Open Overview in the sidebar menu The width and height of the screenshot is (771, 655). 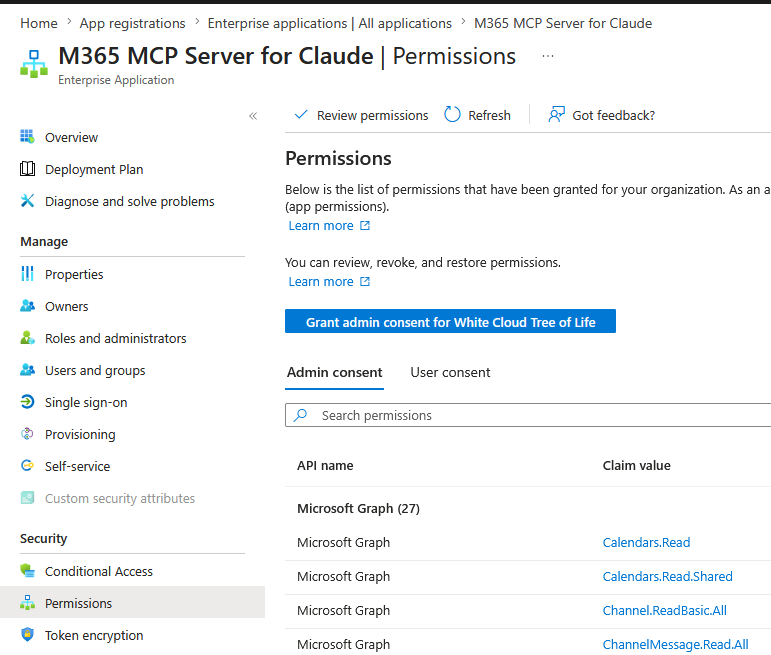pos(71,137)
